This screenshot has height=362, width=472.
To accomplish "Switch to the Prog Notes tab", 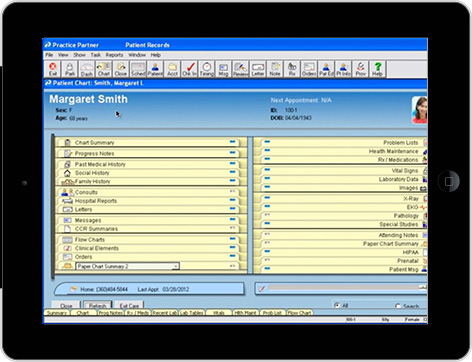I will [111, 313].
